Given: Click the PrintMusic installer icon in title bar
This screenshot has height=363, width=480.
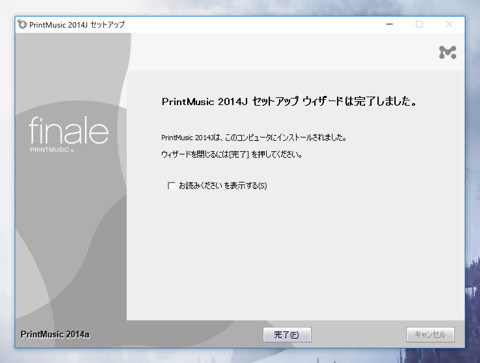Looking at the screenshot, I should [x=22, y=24].
